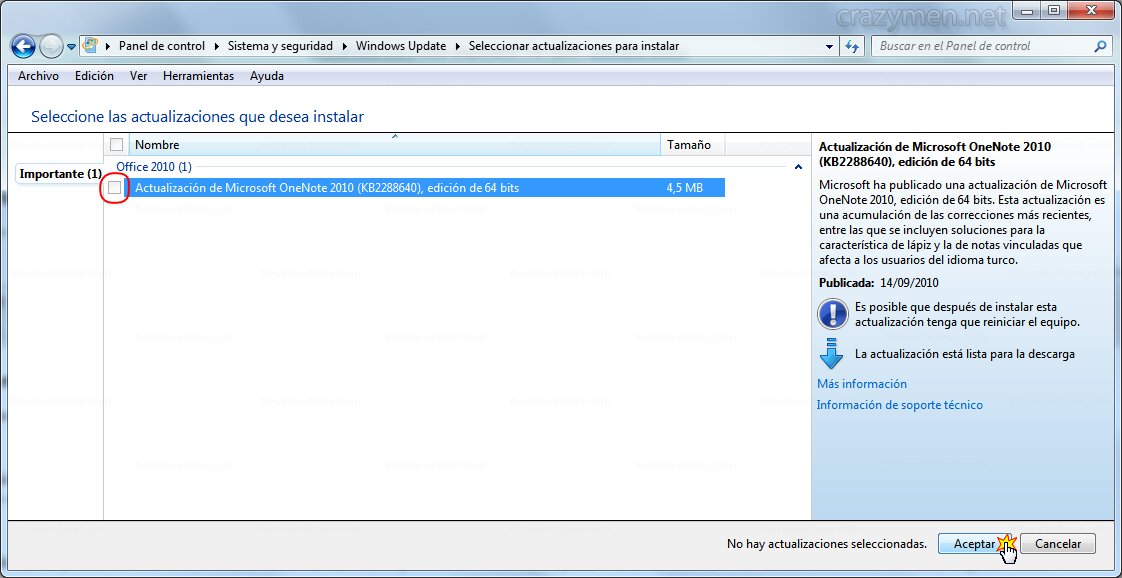Click the Aceptar button
The height and width of the screenshot is (578, 1122).
click(974, 544)
